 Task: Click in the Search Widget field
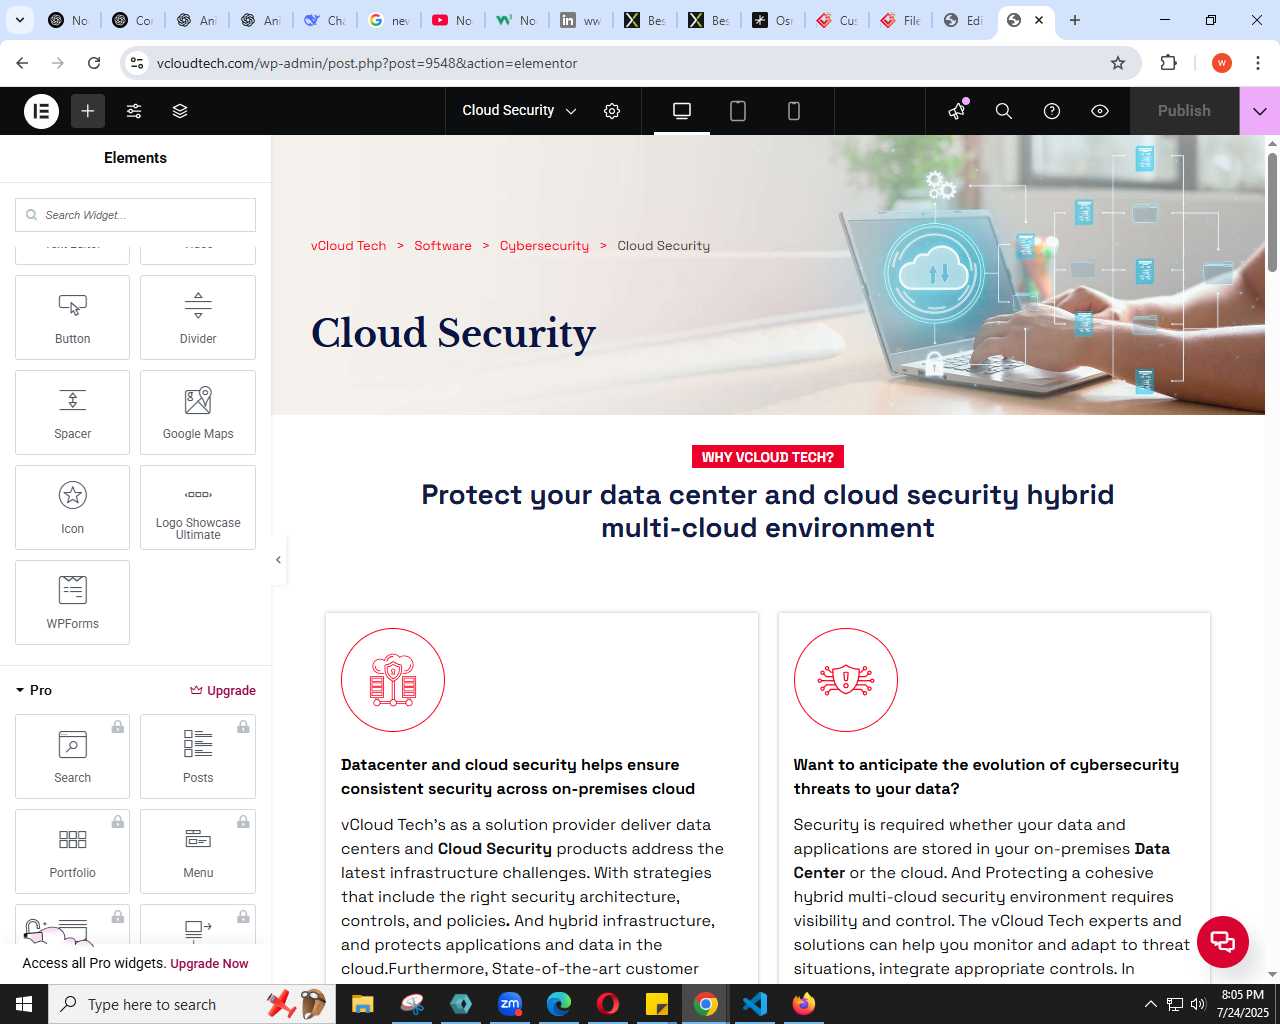135,215
